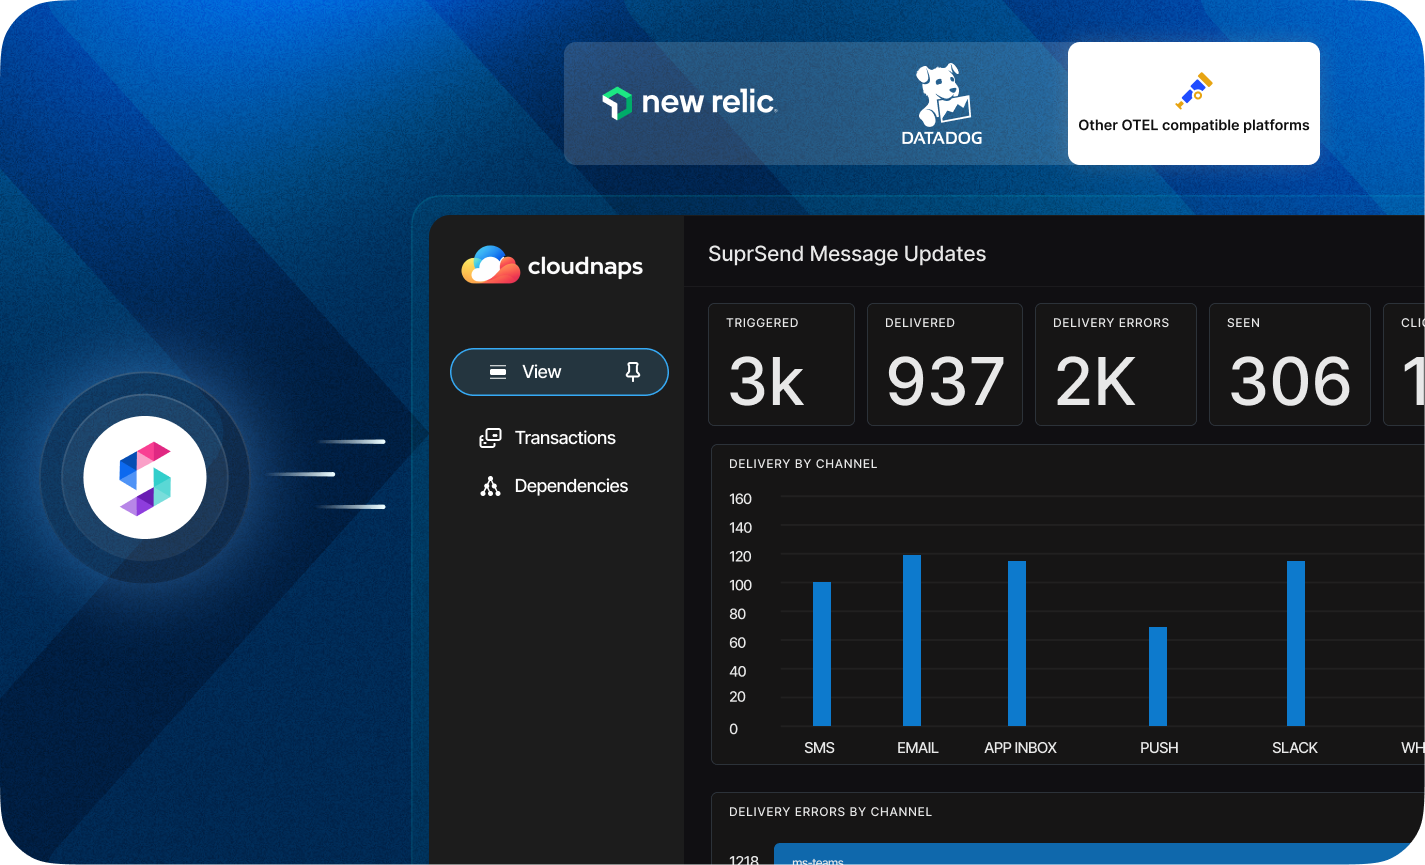This screenshot has height=865, width=1425.
Task: Click the SLACK axis label
Action: (1295, 748)
